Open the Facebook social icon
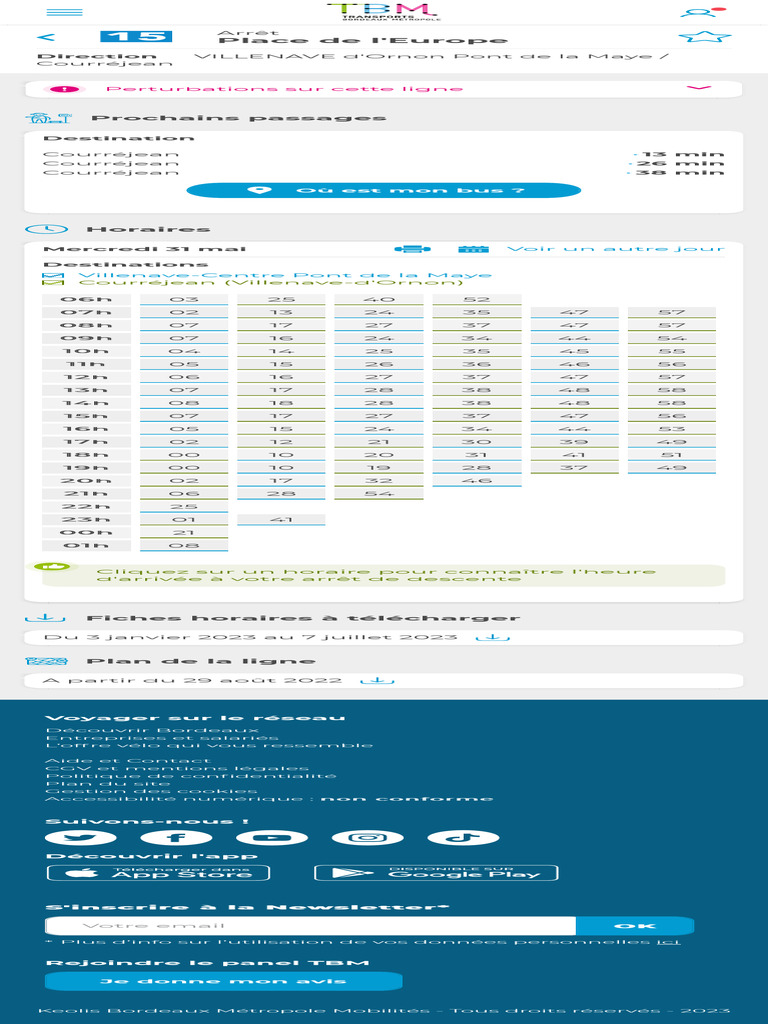Viewport: 768px width, 1024px height. 176,838
